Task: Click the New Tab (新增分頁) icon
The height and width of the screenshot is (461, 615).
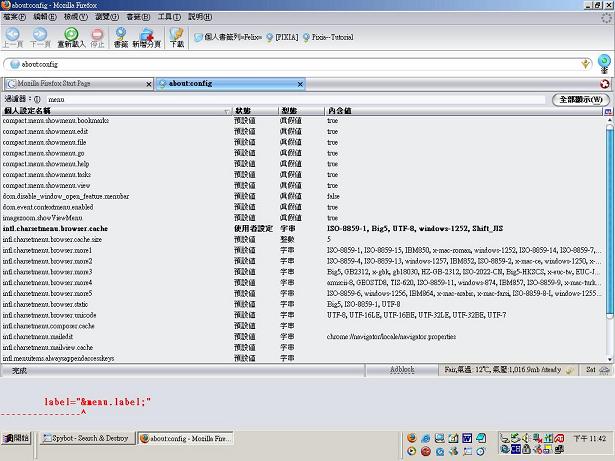Action: [147, 36]
